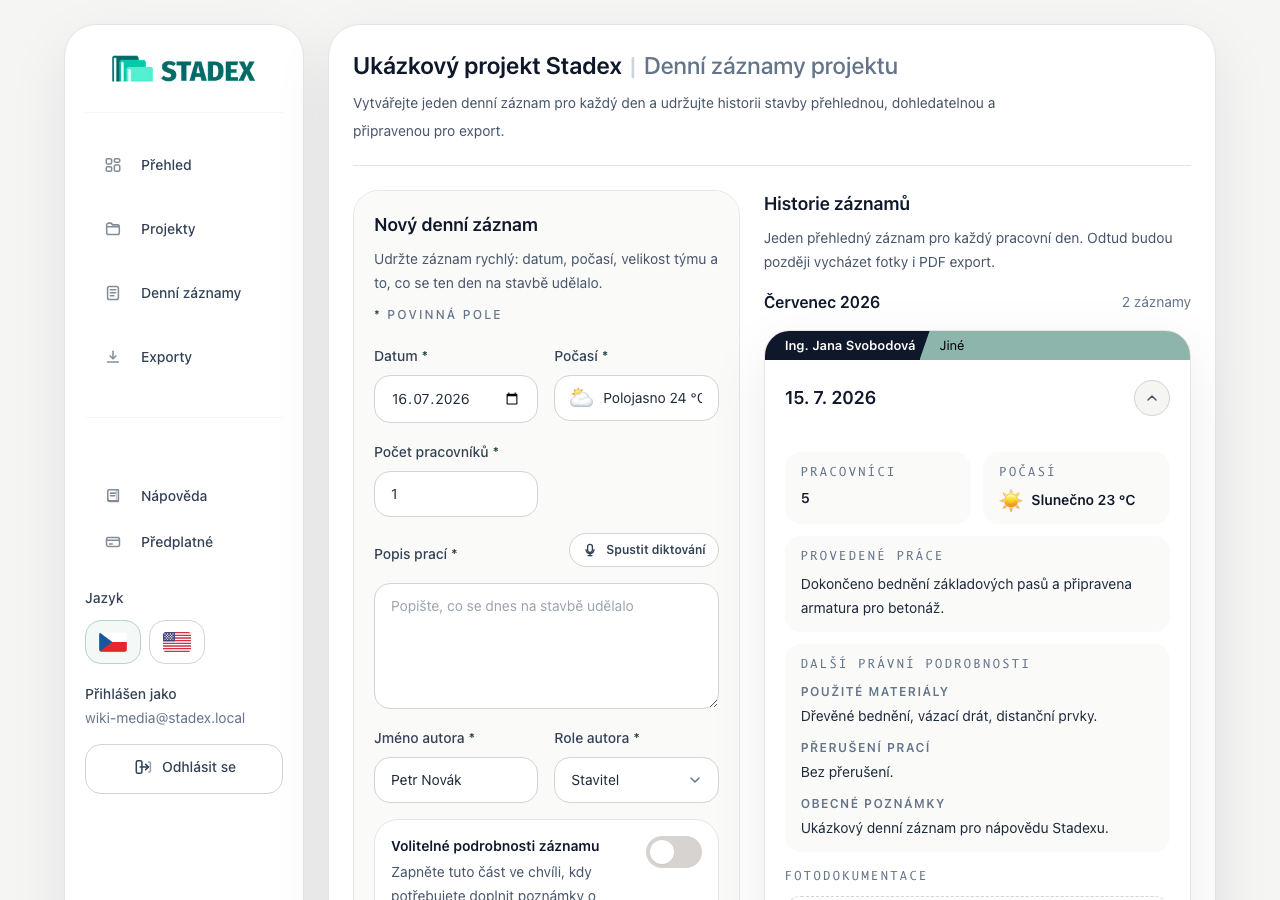Switch language to Czech flag
The width and height of the screenshot is (1280, 900).
pos(113,642)
